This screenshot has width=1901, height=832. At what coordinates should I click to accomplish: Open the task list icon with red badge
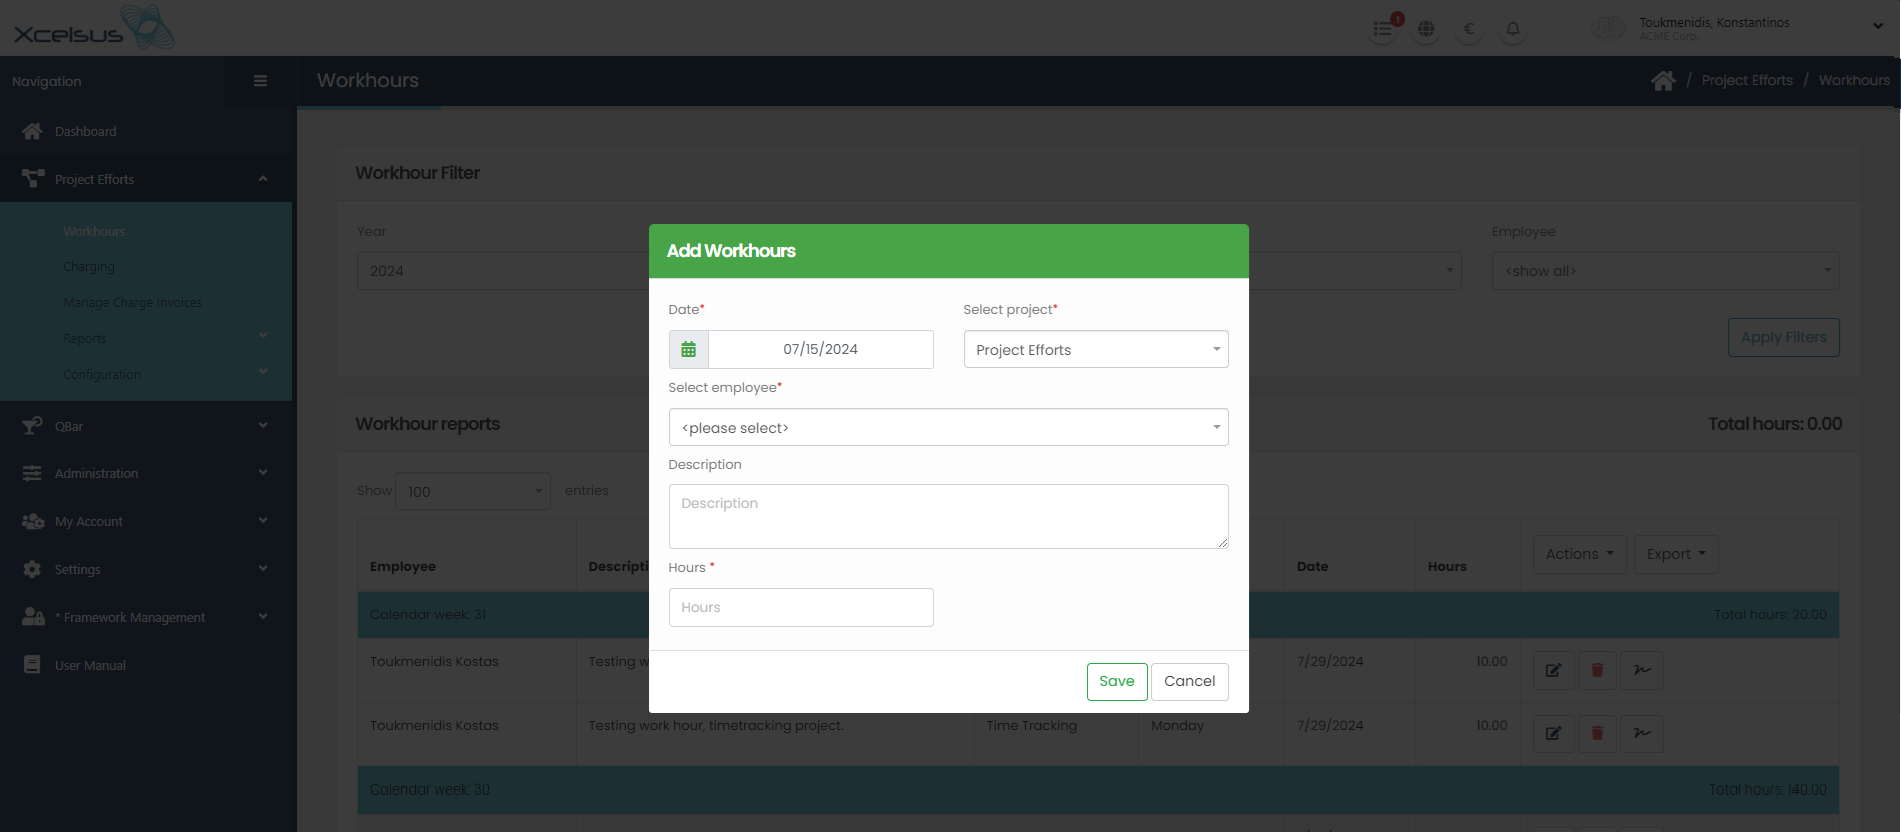(x=1383, y=29)
